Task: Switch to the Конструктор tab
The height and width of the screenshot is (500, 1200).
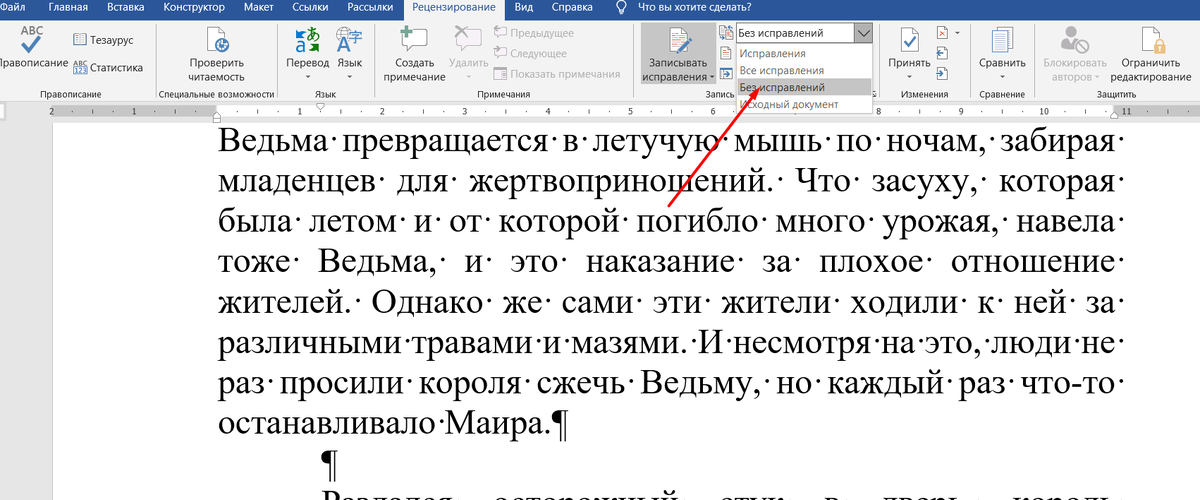Action: 194,7
